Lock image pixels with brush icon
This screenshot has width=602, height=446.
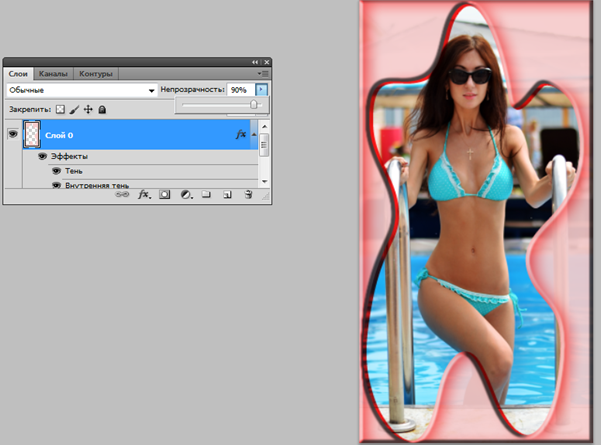click(74, 109)
